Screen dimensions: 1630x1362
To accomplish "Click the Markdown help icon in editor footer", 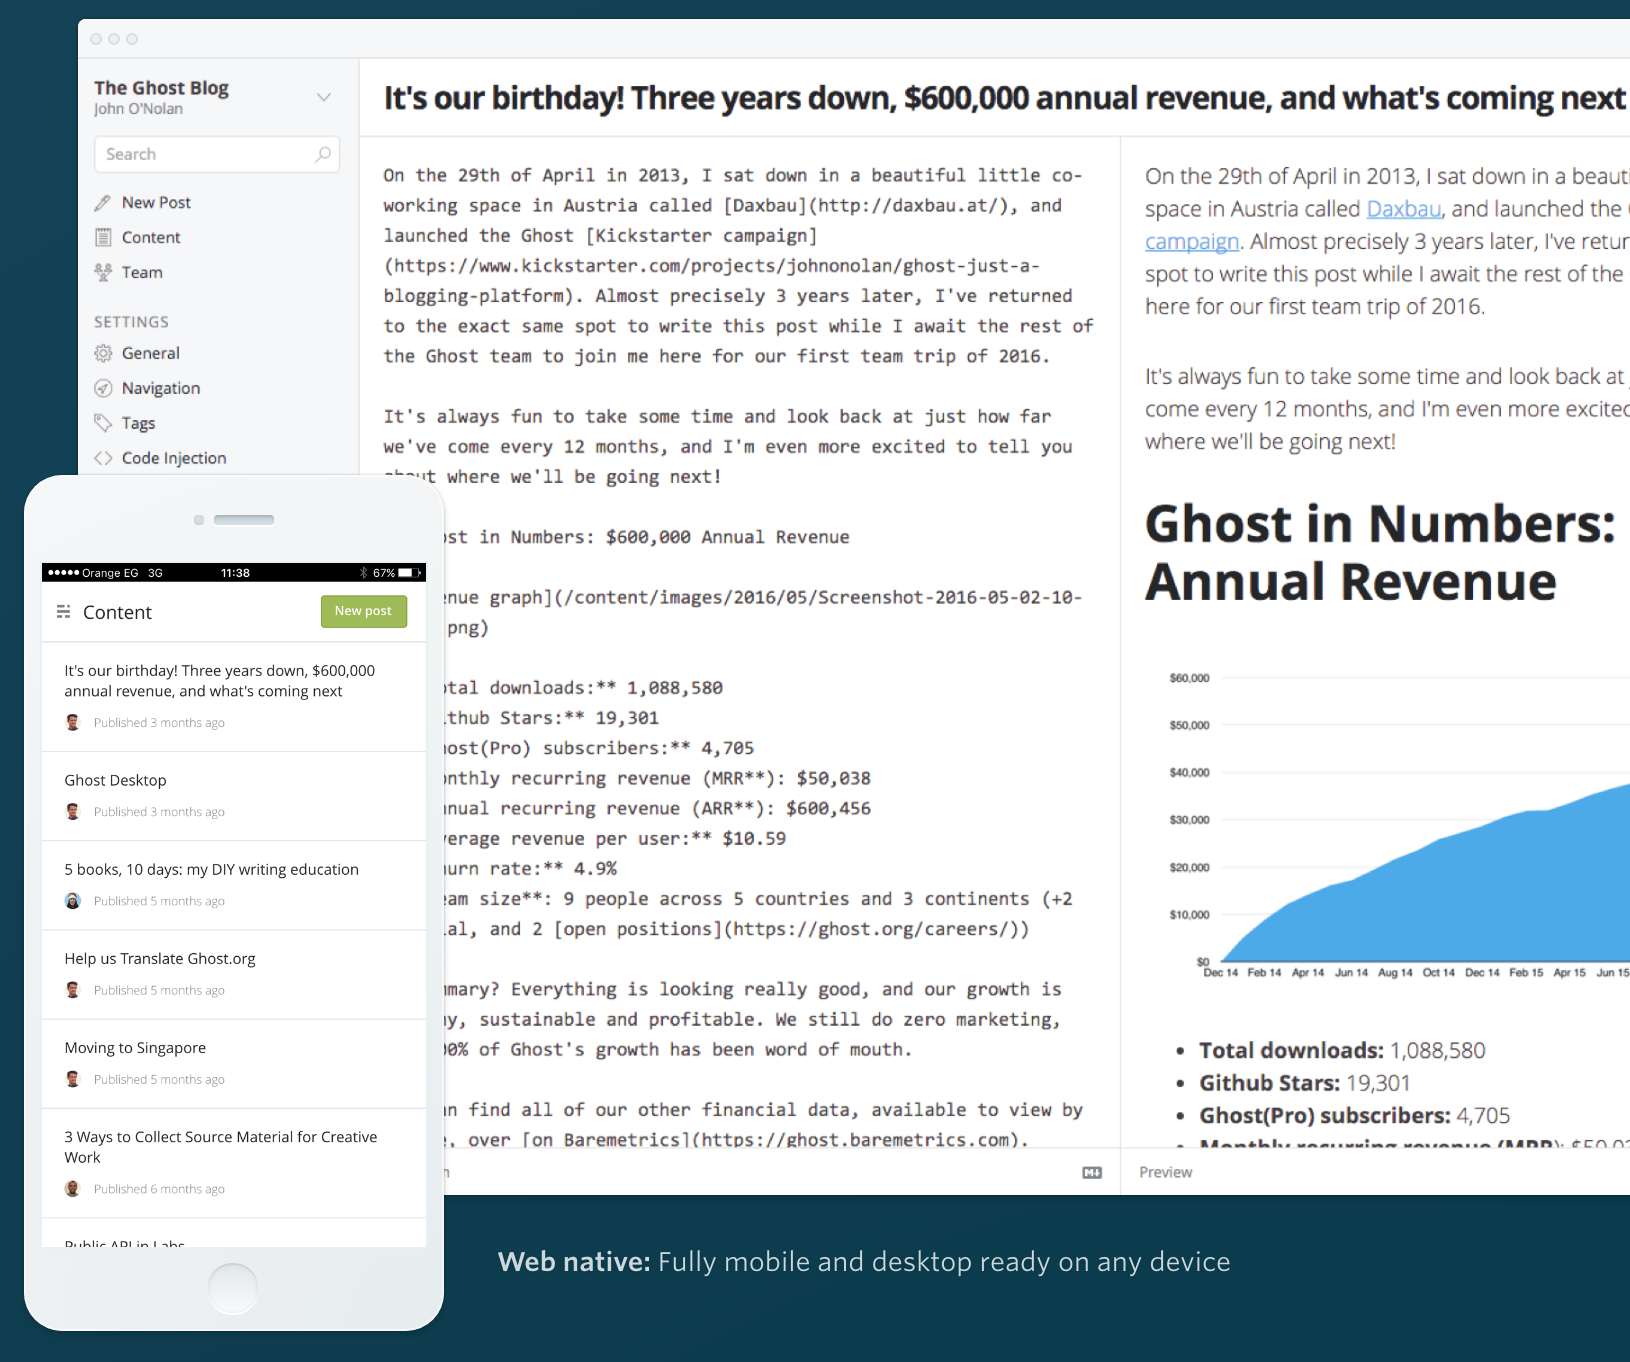I will click(x=1092, y=1172).
